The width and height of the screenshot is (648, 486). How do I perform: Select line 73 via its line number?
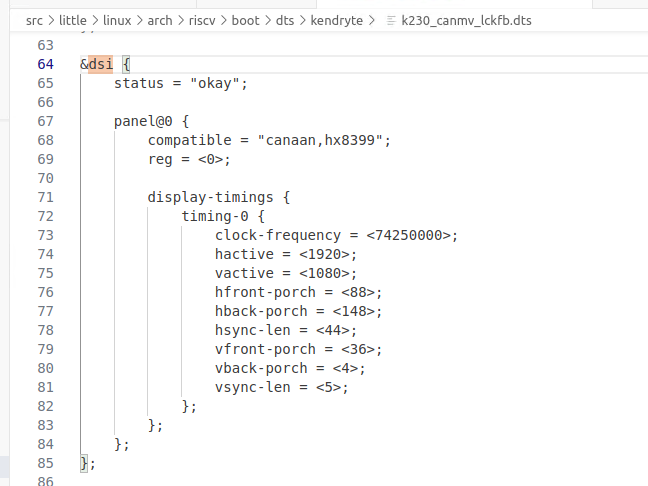click(45, 235)
